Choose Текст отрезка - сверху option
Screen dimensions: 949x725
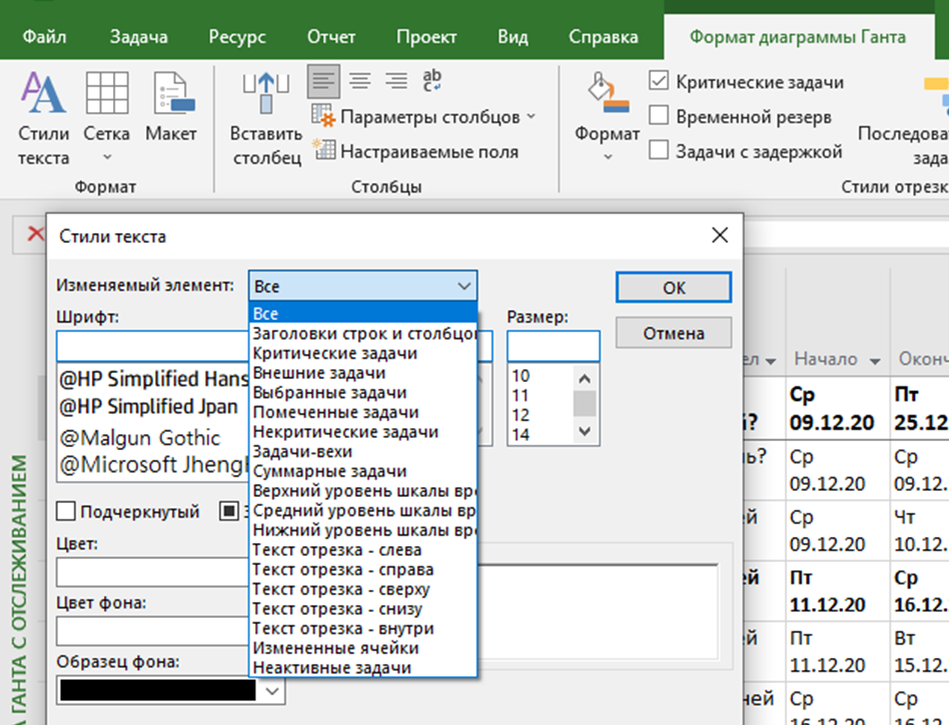coord(363,589)
